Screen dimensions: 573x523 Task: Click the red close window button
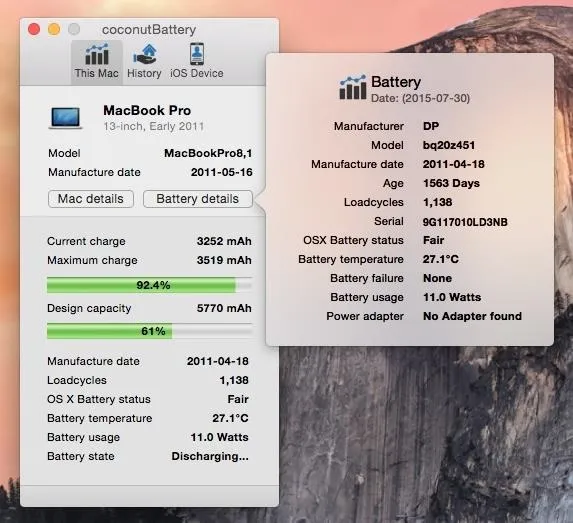click(x=34, y=29)
